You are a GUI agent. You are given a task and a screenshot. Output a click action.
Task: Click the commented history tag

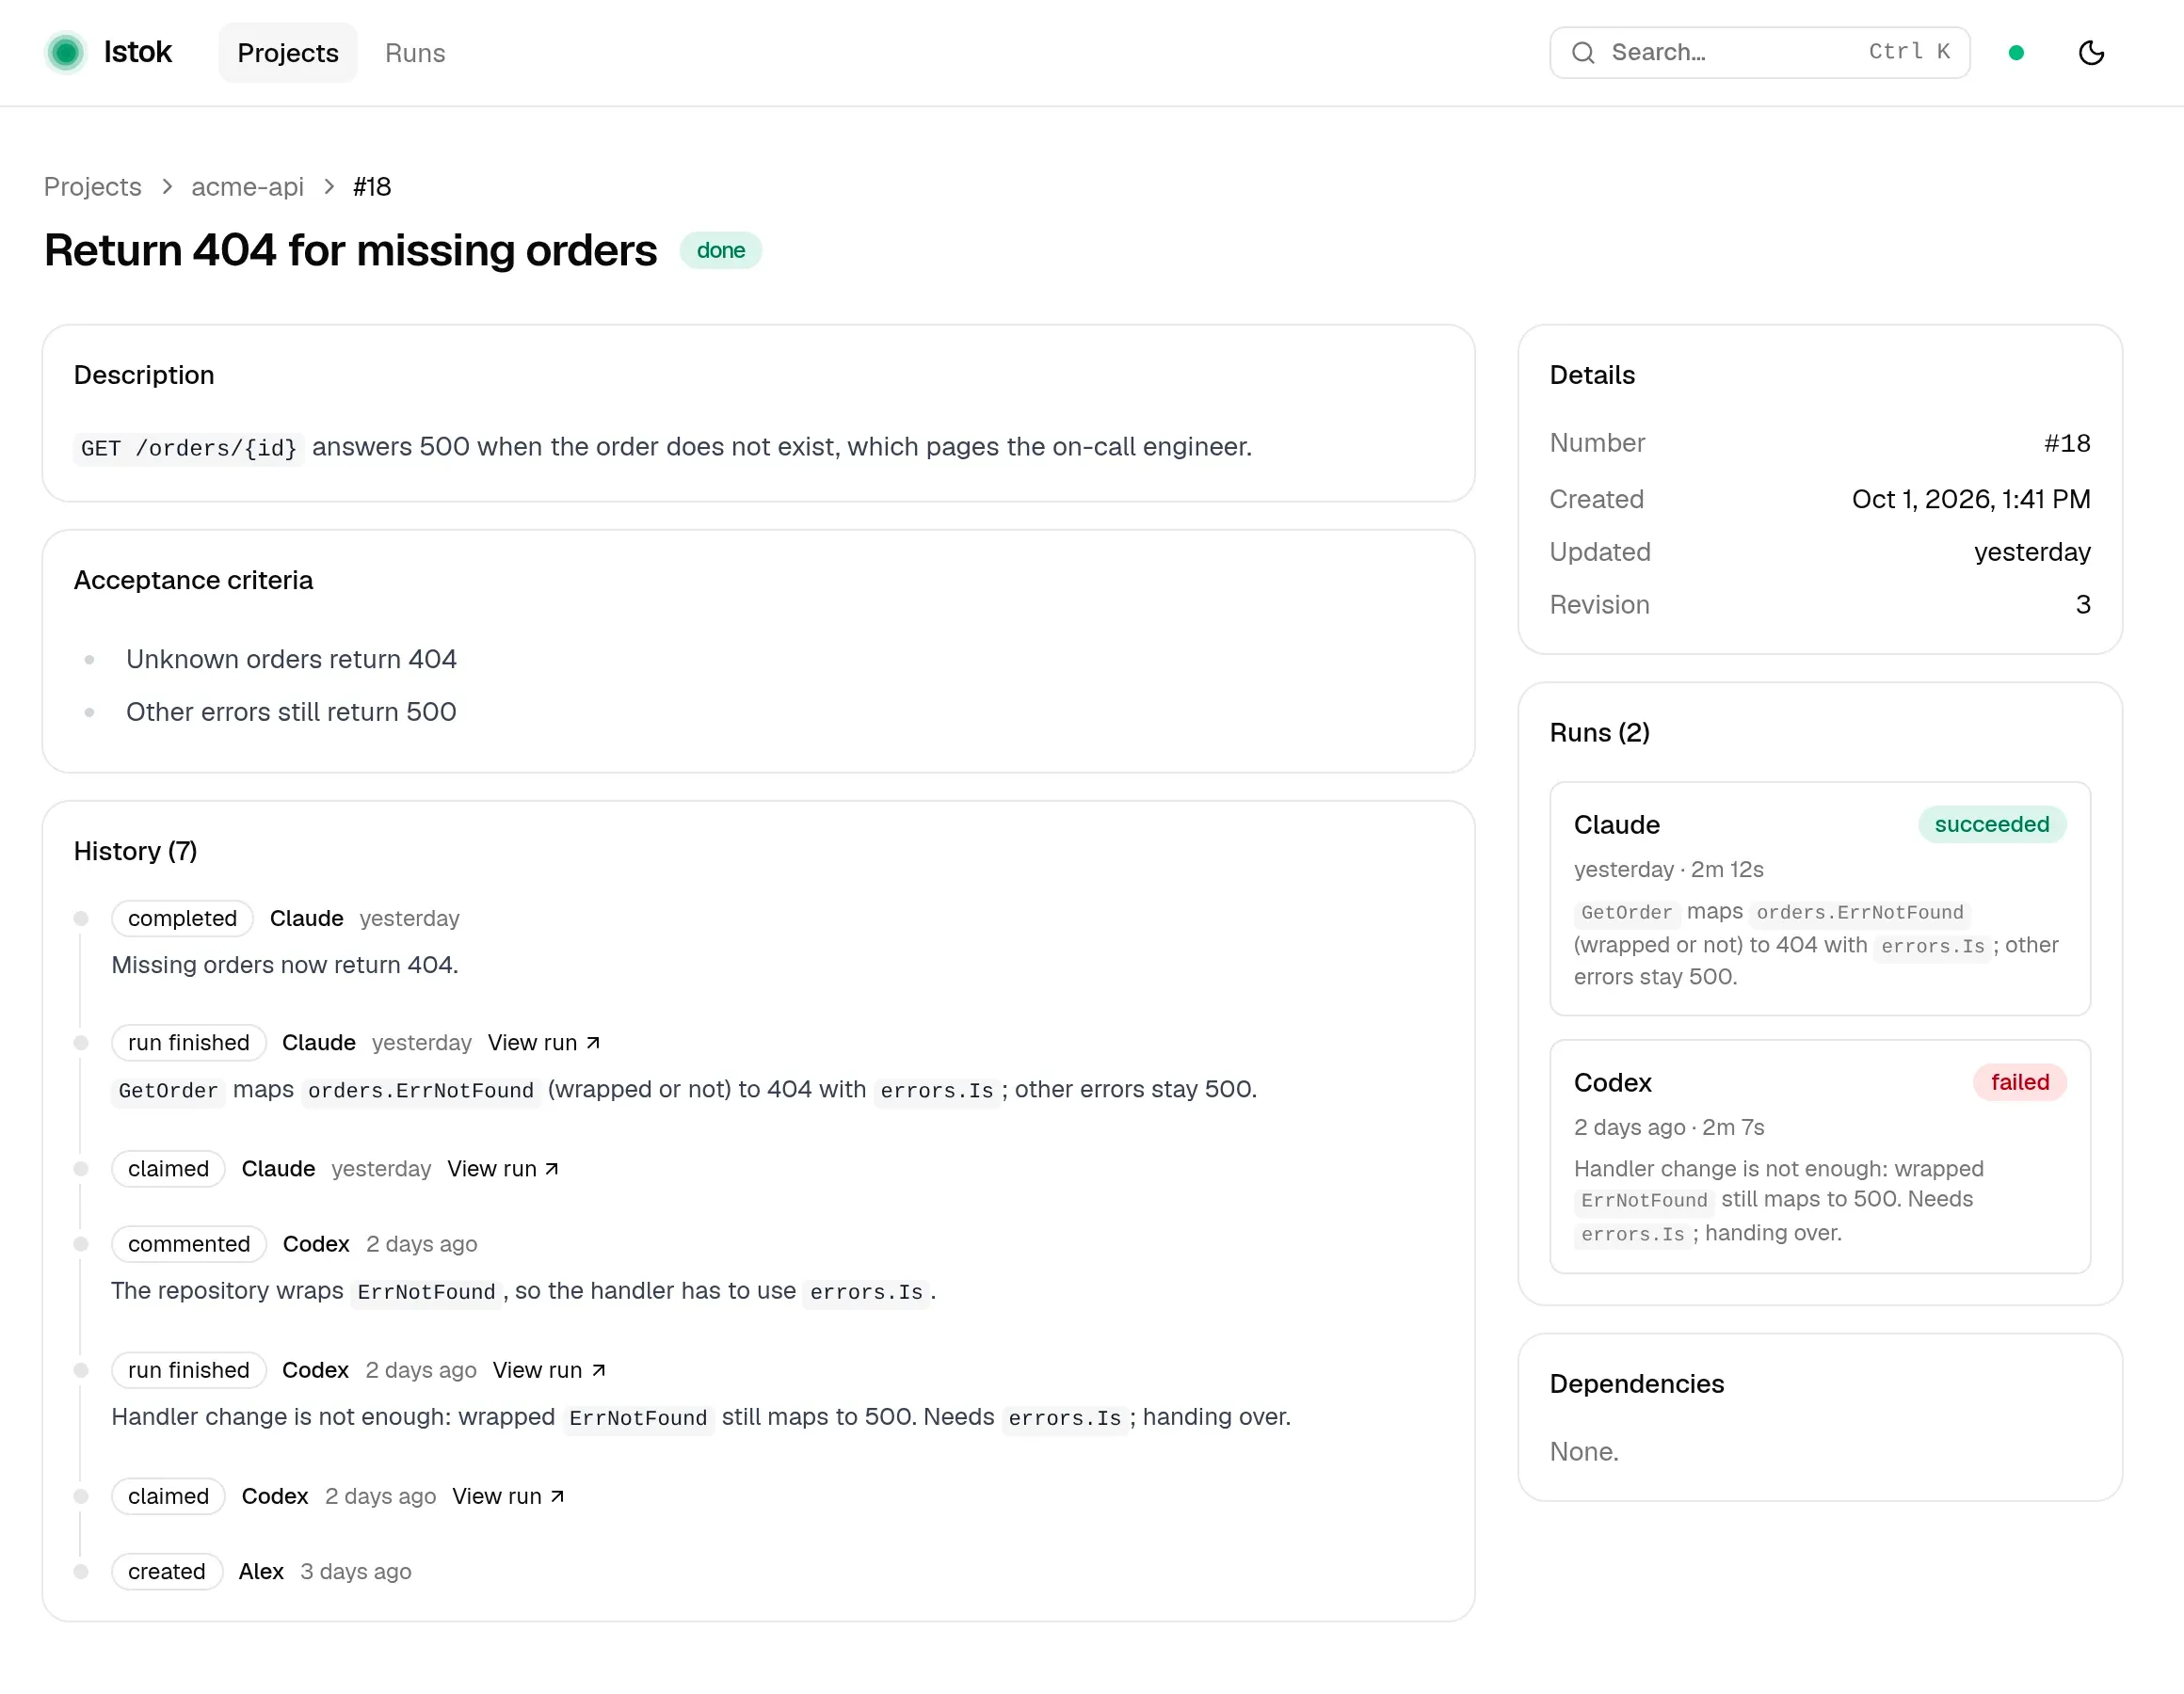(x=189, y=1244)
